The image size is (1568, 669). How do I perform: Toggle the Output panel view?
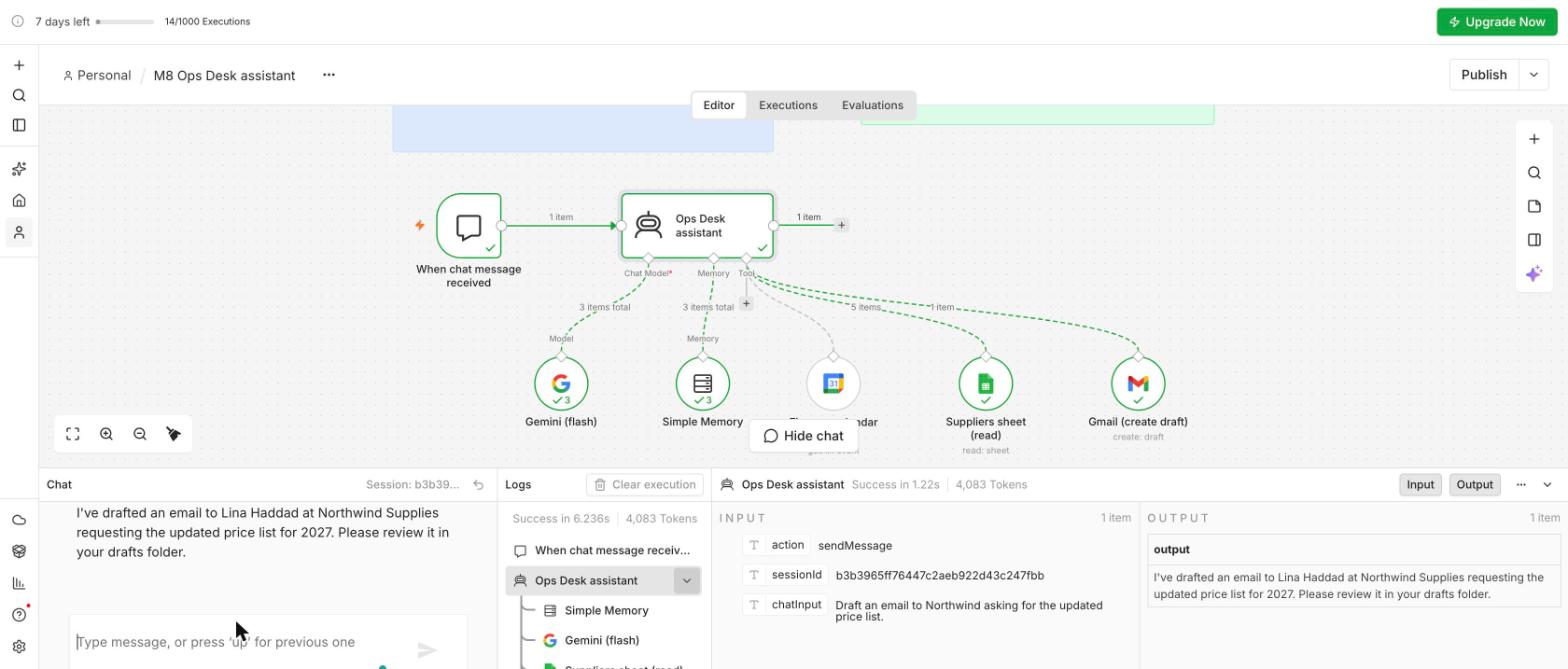pos(1474,484)
